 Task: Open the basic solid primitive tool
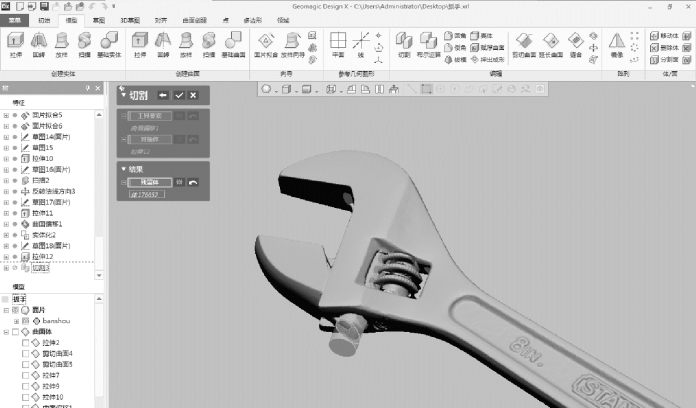click(109, 44)
